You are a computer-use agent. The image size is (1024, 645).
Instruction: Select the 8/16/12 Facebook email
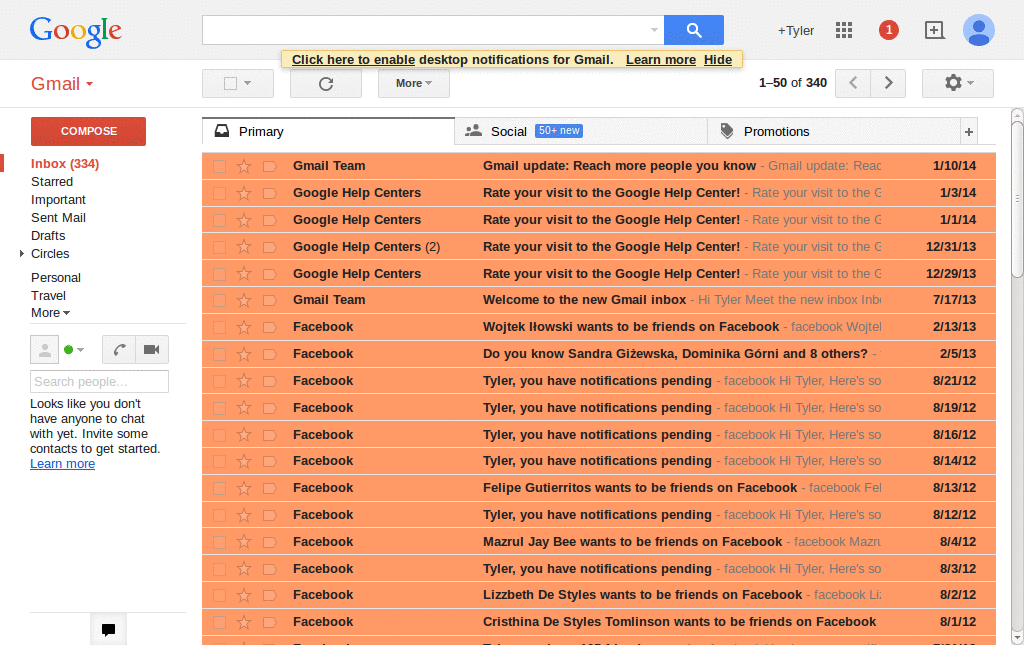[x=219, y=435]
